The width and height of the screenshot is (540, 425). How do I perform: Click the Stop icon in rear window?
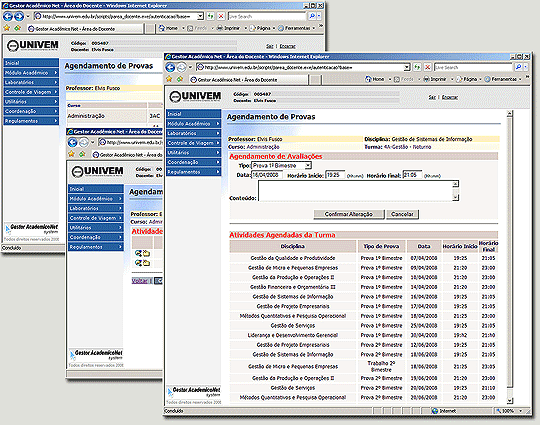point(221,16)
